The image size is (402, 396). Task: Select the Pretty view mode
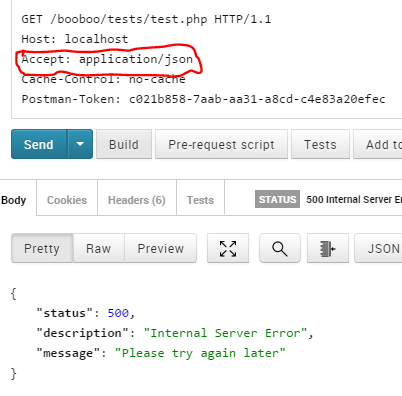(42, 248)
